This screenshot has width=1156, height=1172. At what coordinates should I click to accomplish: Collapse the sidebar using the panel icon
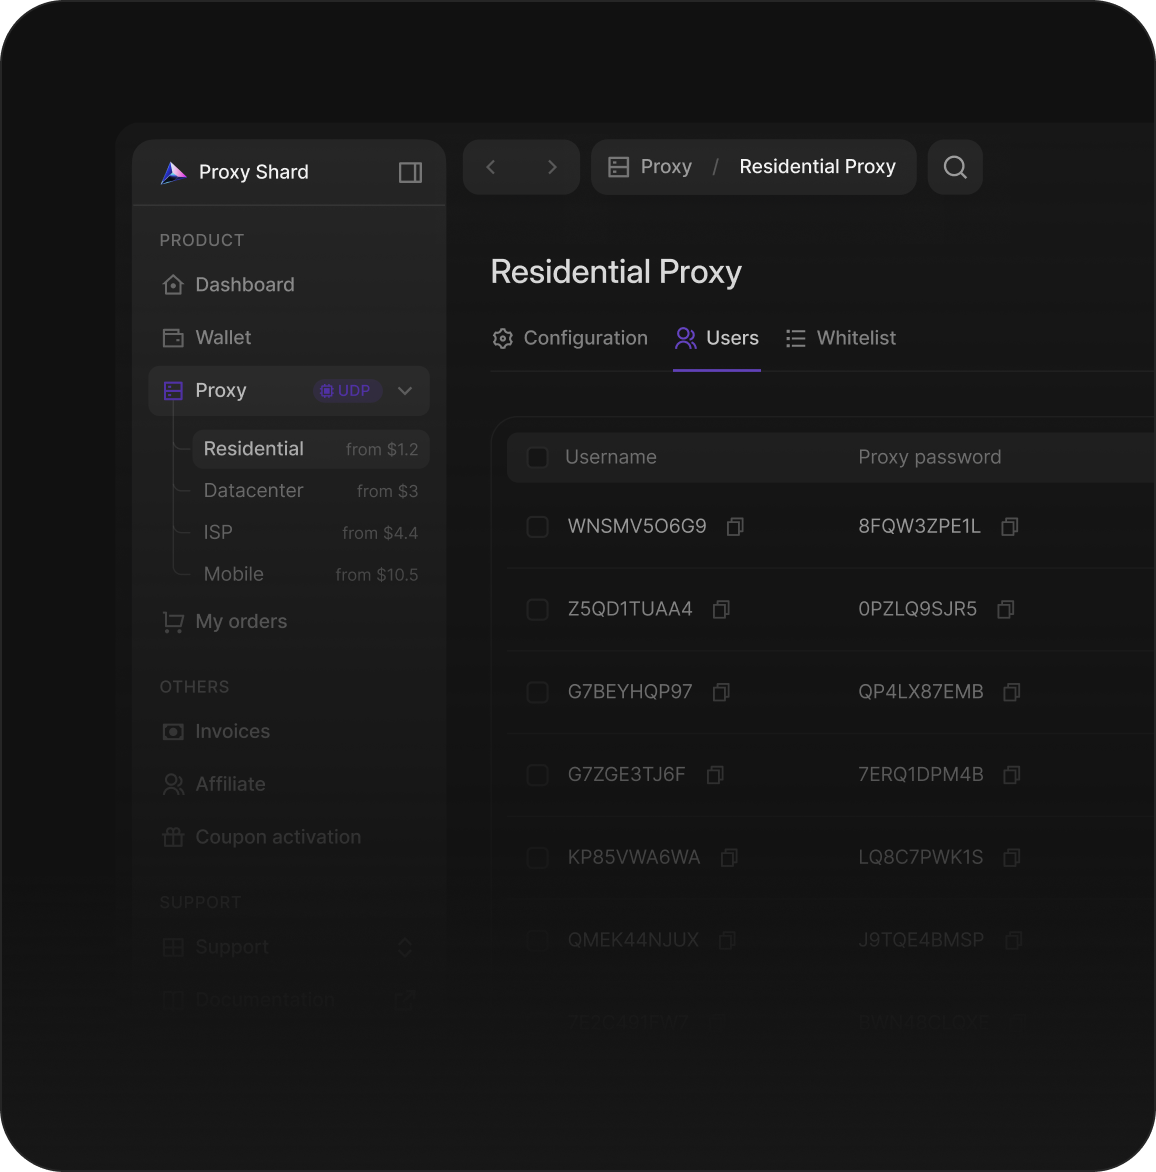(410, 172)
